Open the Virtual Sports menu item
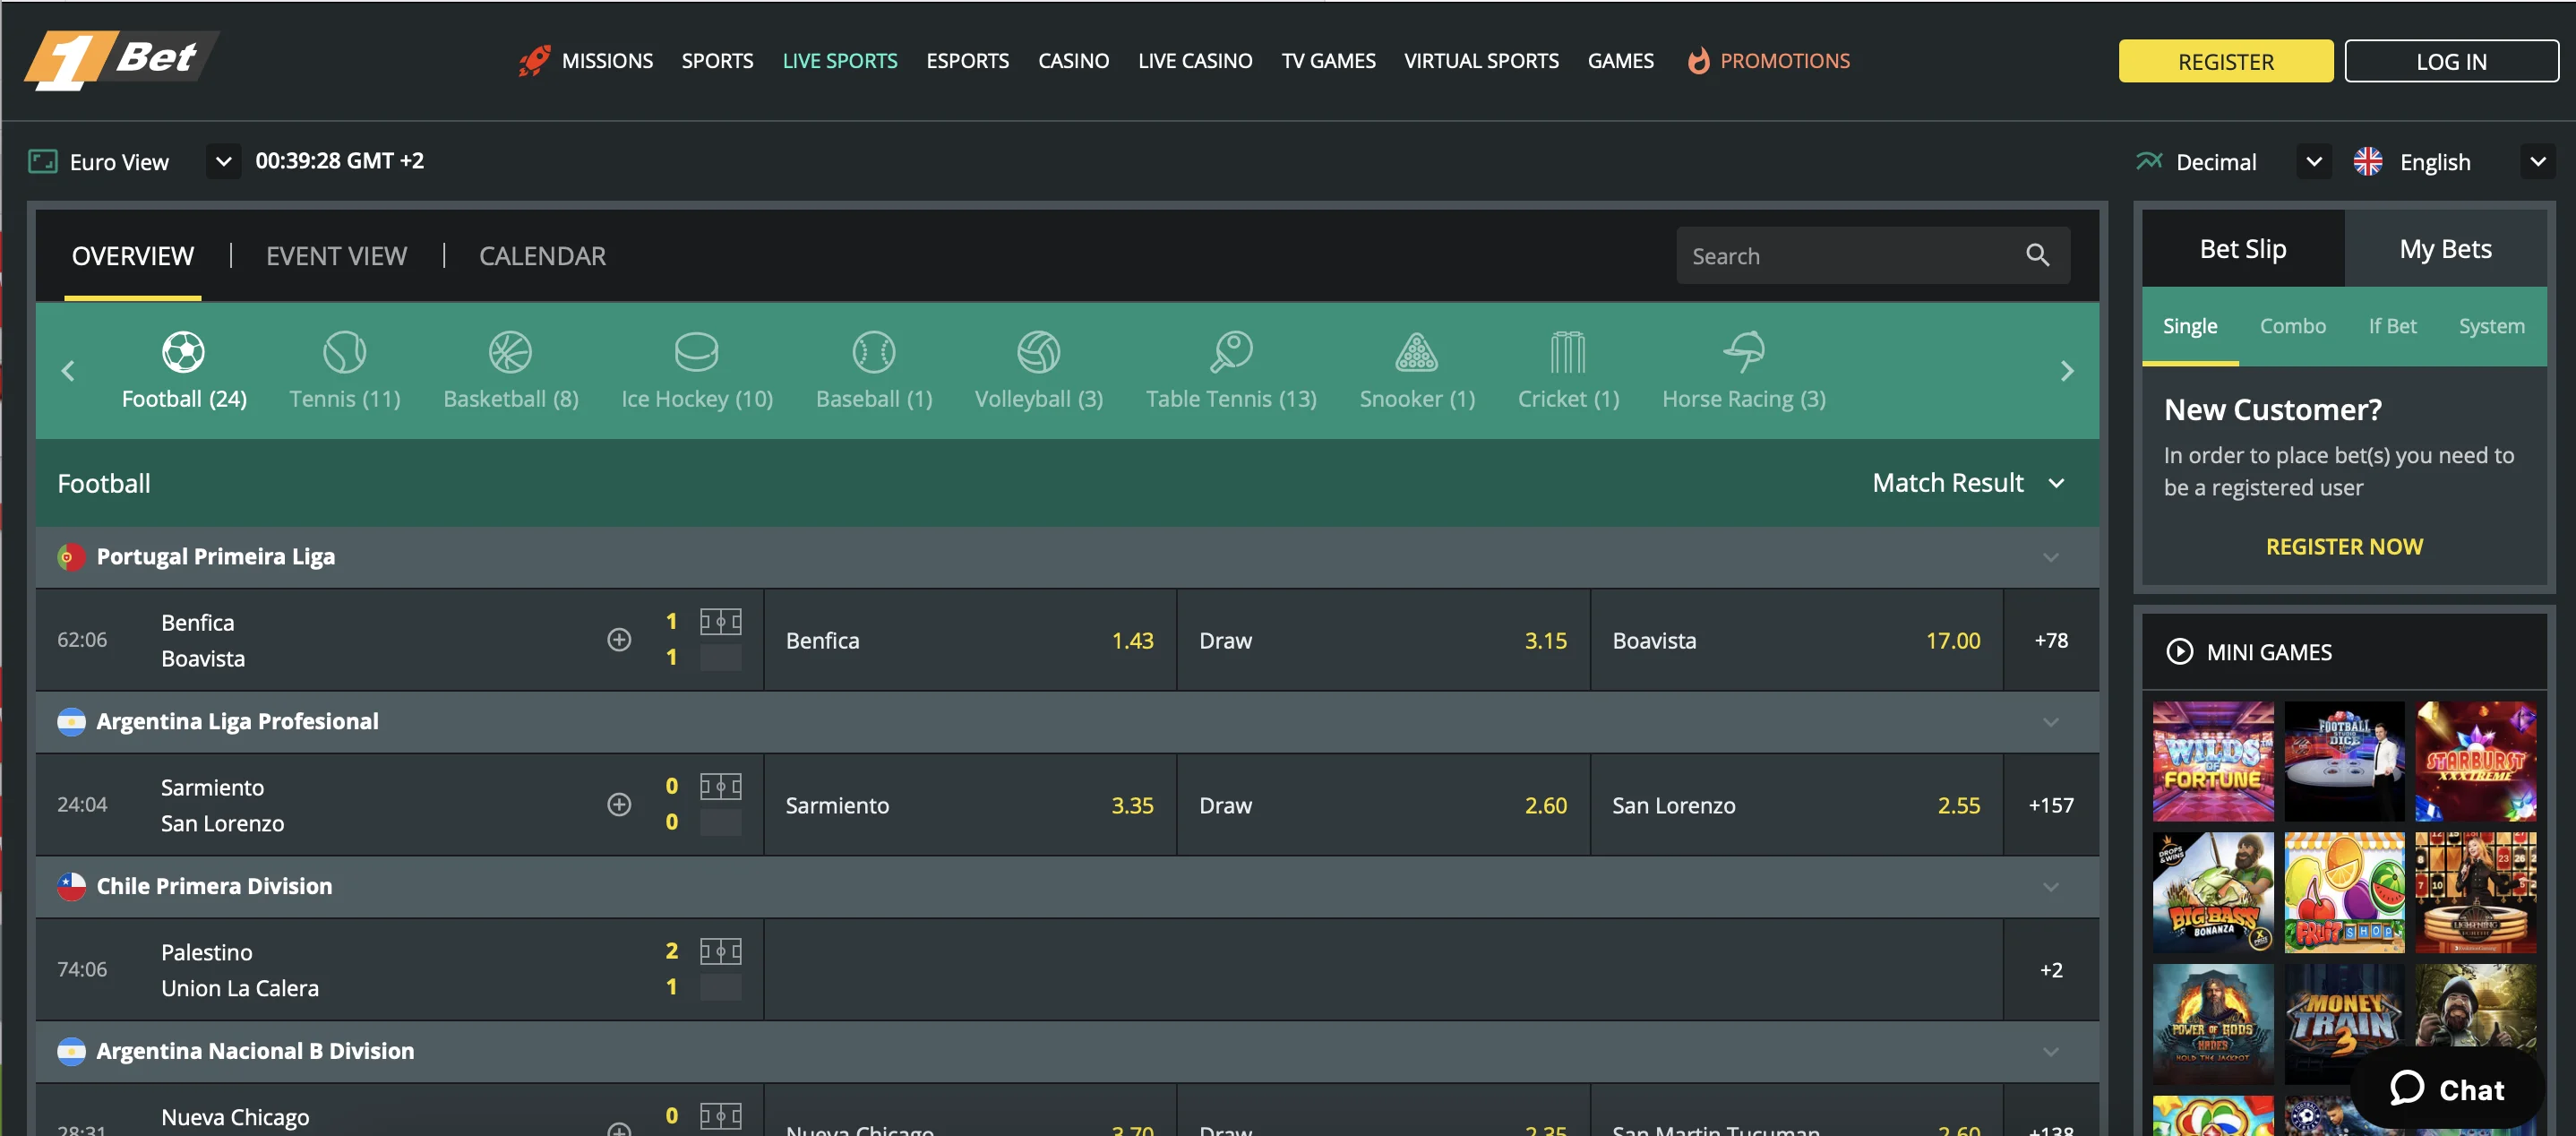2576x1136 pixels. point(1481,61)
